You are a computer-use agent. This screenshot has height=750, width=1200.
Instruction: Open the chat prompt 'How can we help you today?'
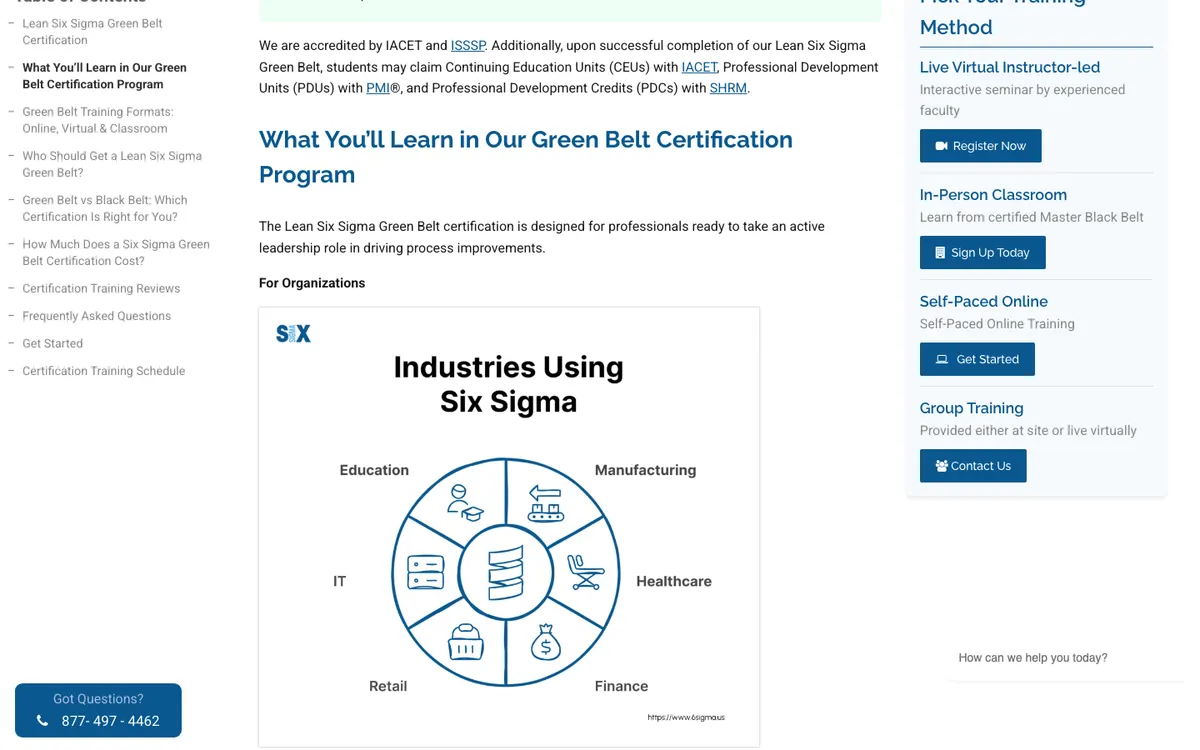(x=1033, y=658)
